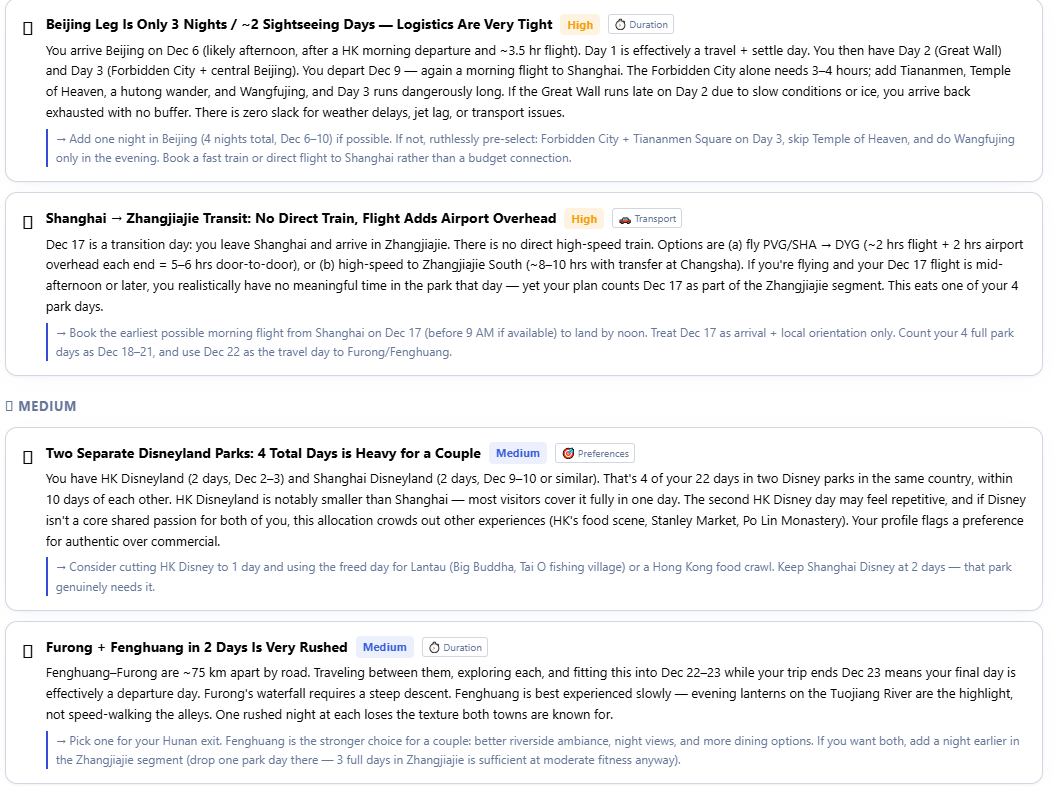
Task: Click the icon next to Two Separate Disneyland Parks
Action: click(28, 457)
